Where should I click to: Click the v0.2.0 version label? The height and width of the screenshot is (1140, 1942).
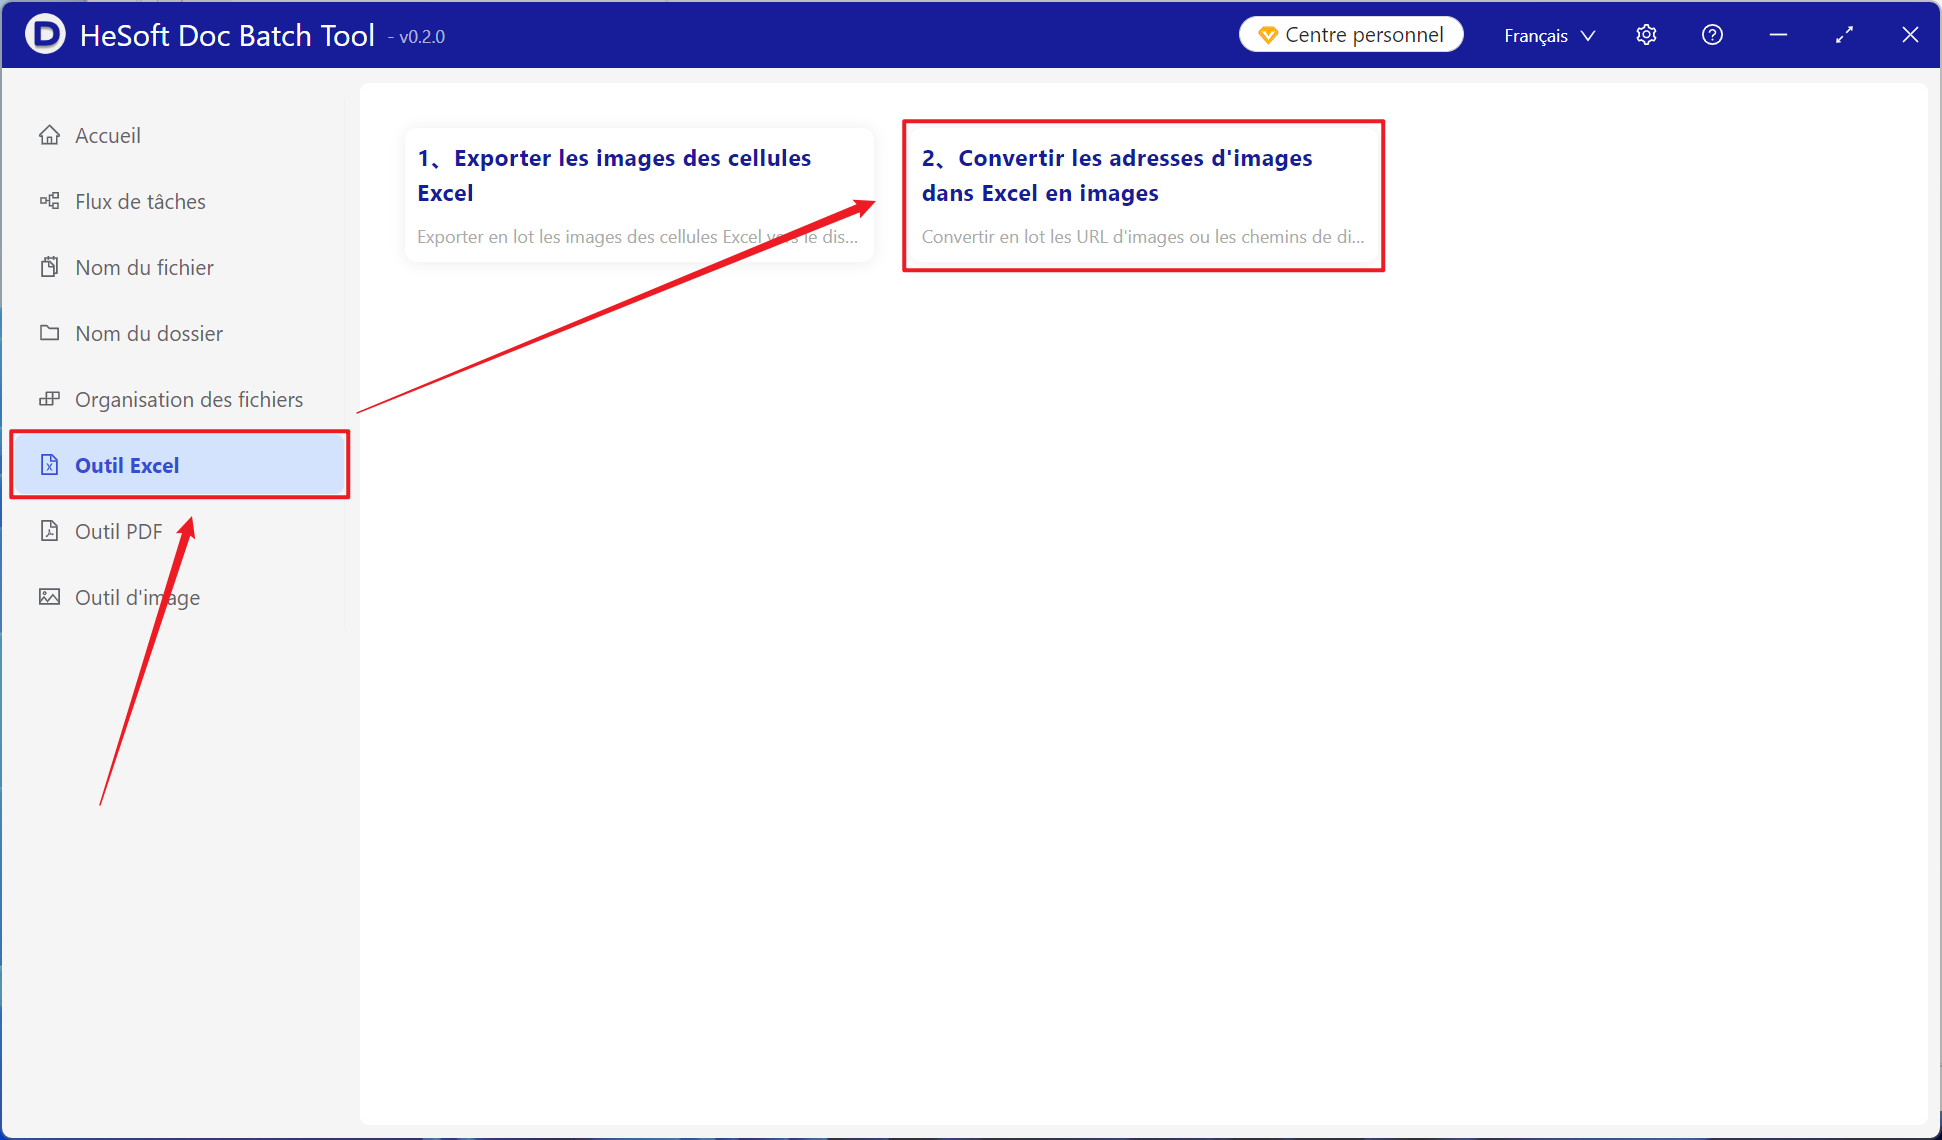(417, 37)
